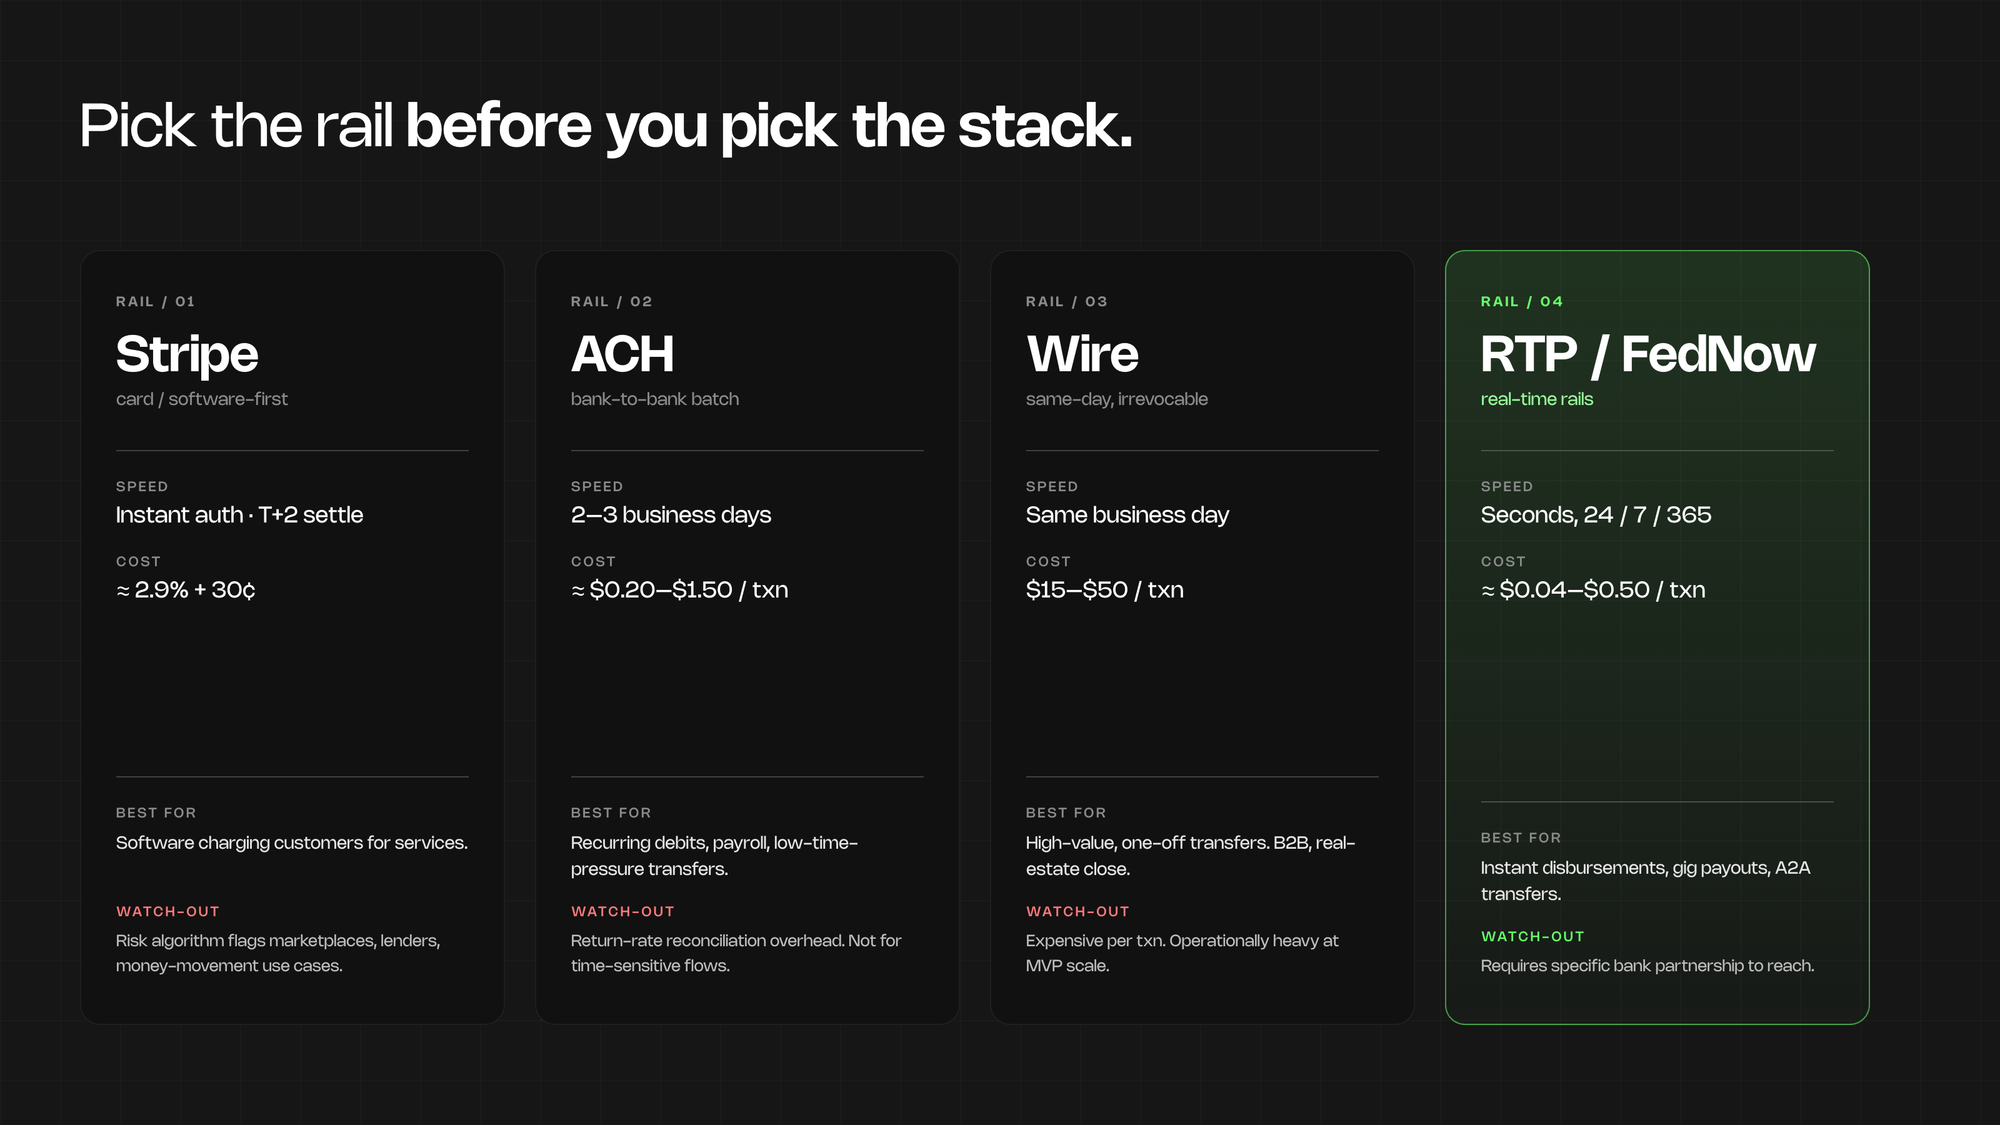The height and width of the screenshot is (1125, 2000).
Task: Select the '$15–$50 / txn' cost value
Action: (x=1104, y=590)
